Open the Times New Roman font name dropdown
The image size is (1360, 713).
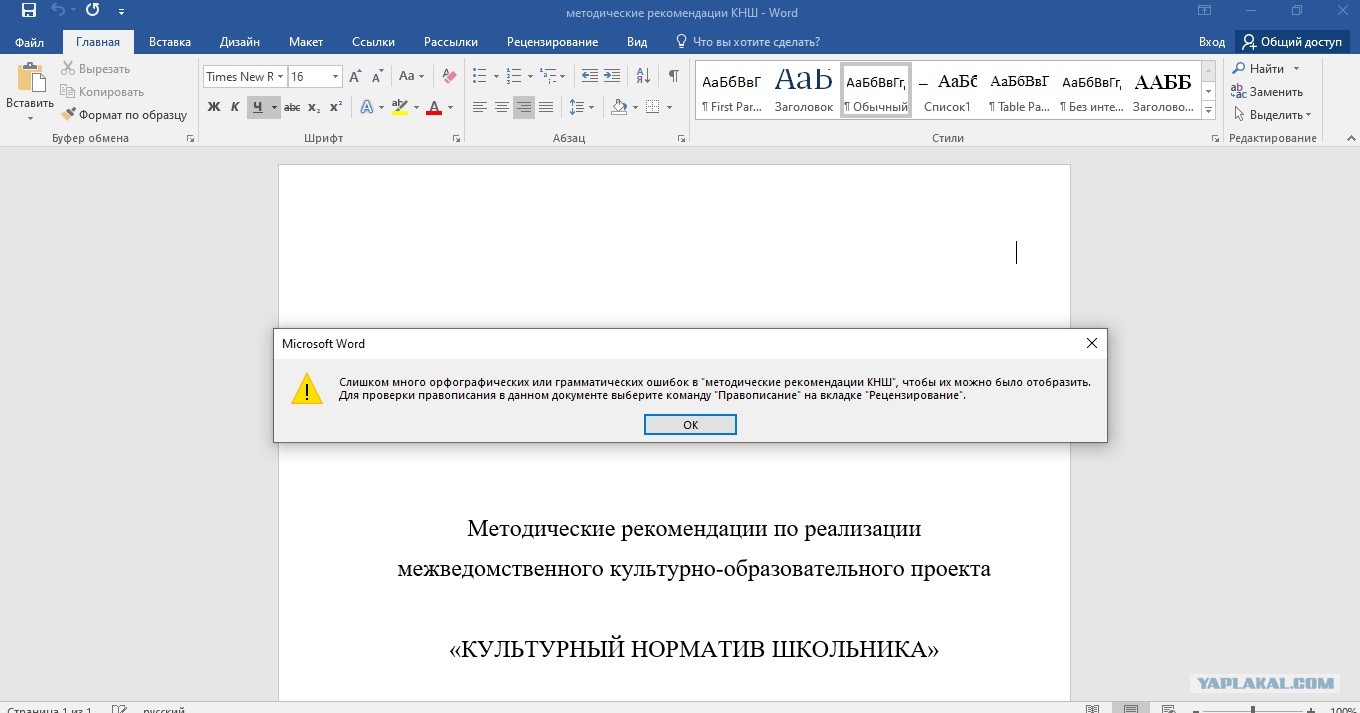281,77
